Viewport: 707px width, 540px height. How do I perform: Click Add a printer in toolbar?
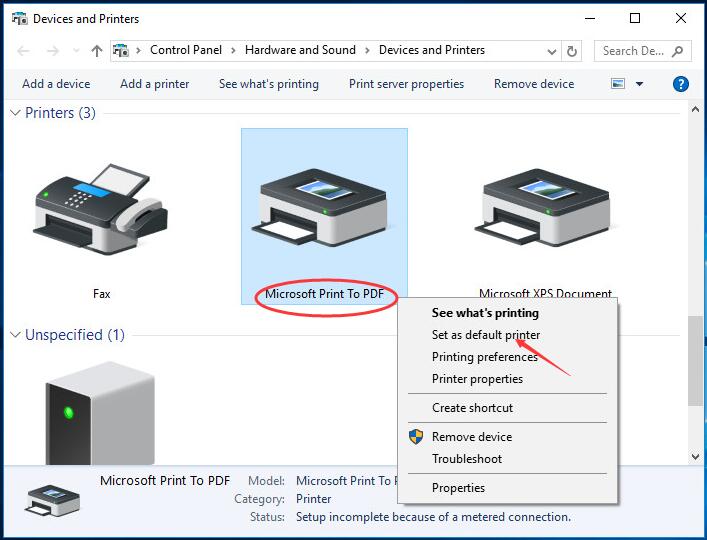[x=154, y=84]
